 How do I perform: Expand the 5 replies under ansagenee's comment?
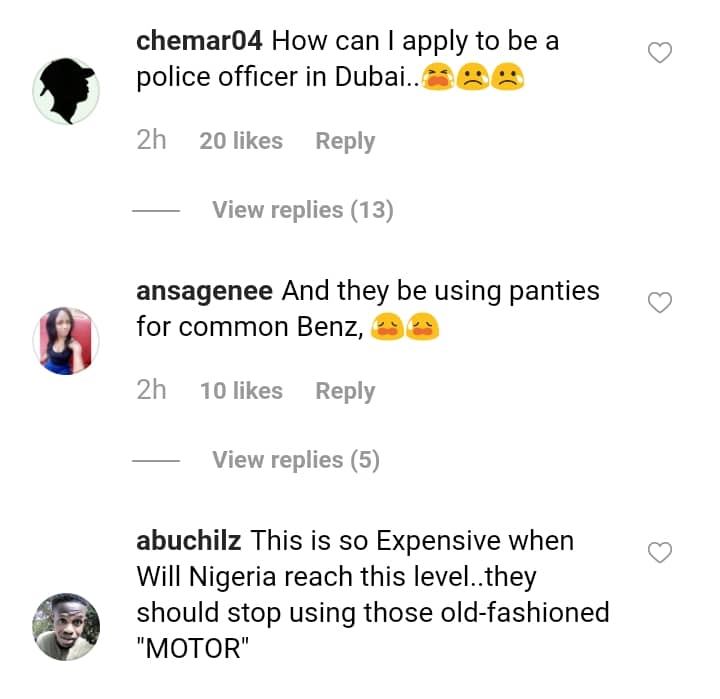295,460
